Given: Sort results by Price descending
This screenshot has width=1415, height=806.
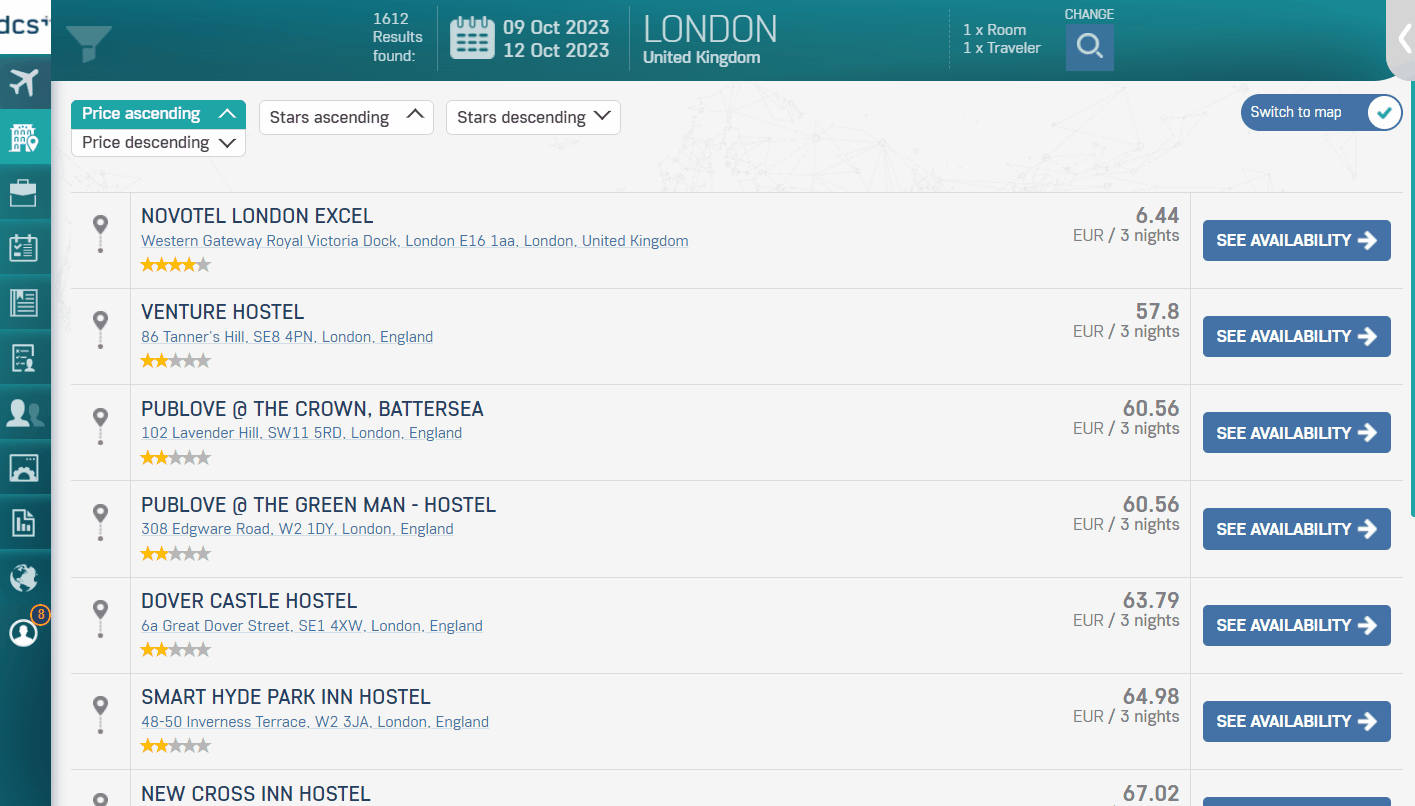Looking at the screenshot, I should [x=158, y=143].
